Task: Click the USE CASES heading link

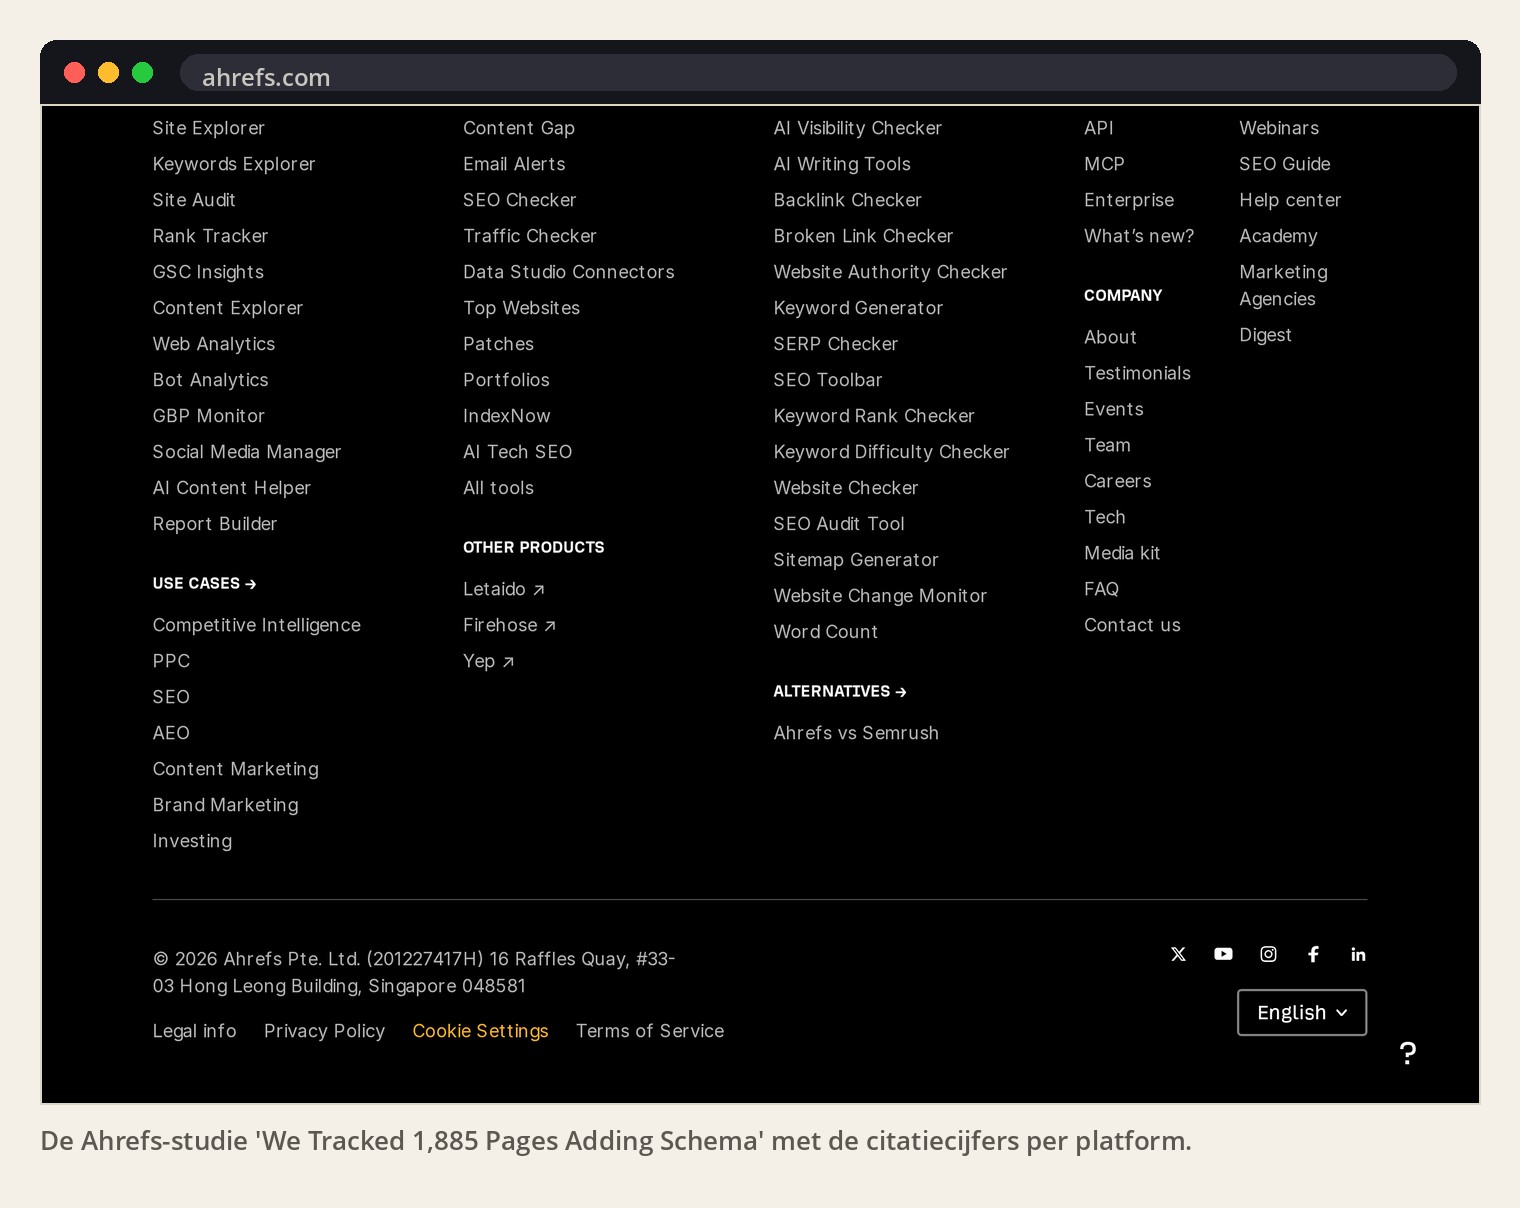Action: 205,583
